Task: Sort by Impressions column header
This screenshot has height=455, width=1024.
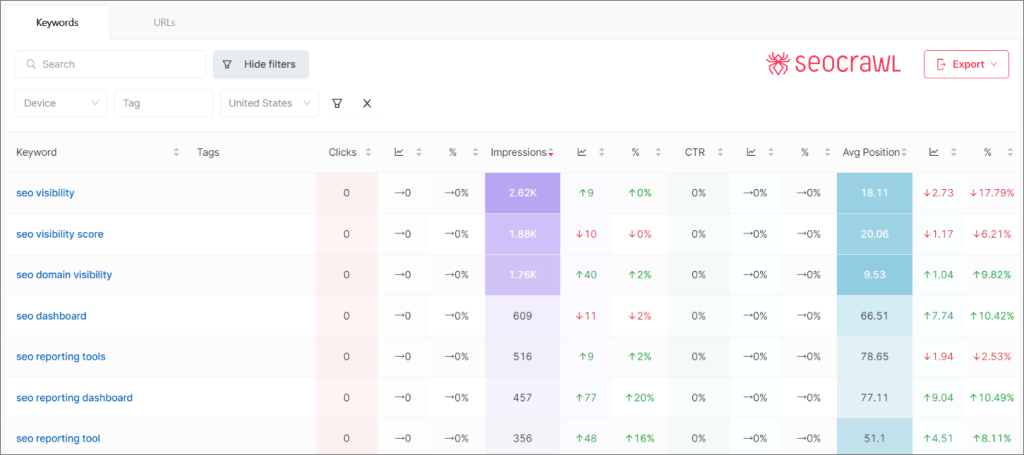Action: pos(517,152)
